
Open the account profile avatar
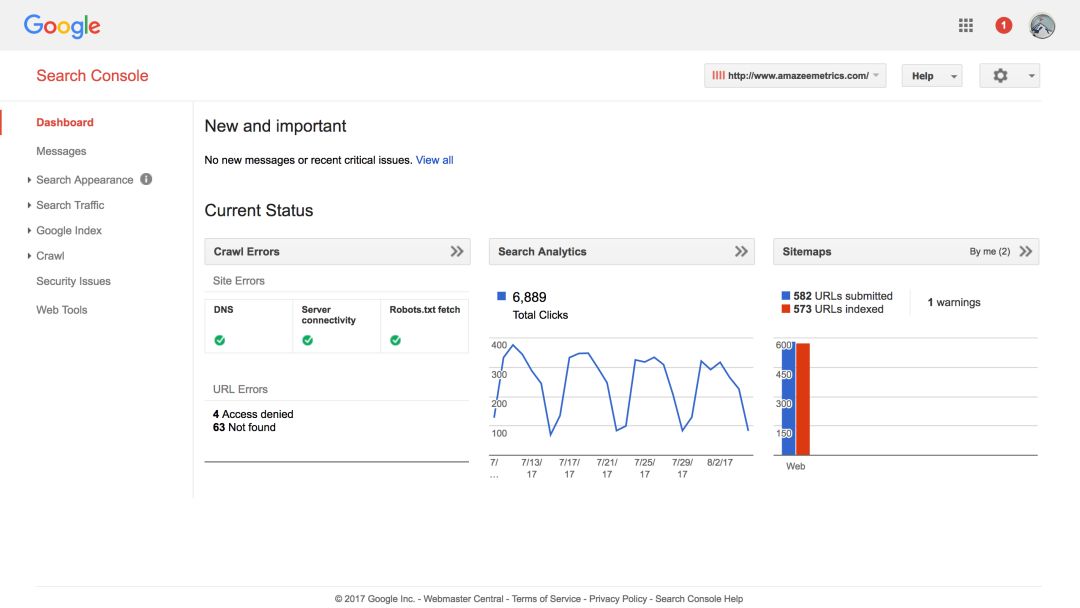1042,26
